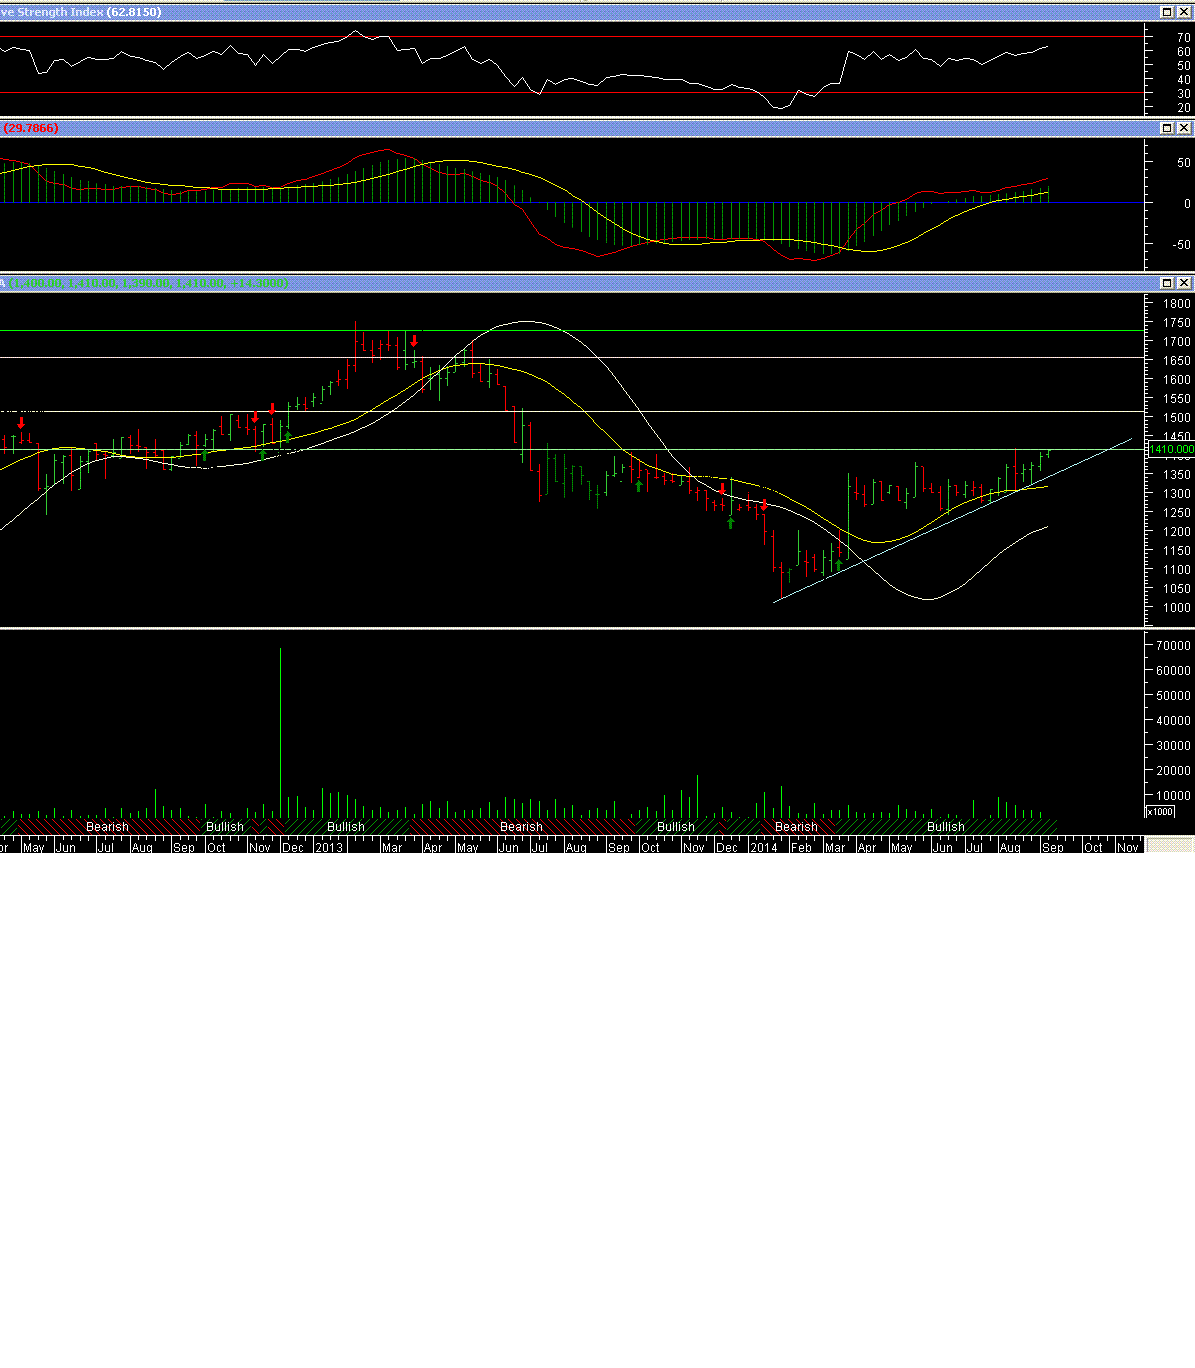Select the green buy arrow near March 2014

pos(839,564)
